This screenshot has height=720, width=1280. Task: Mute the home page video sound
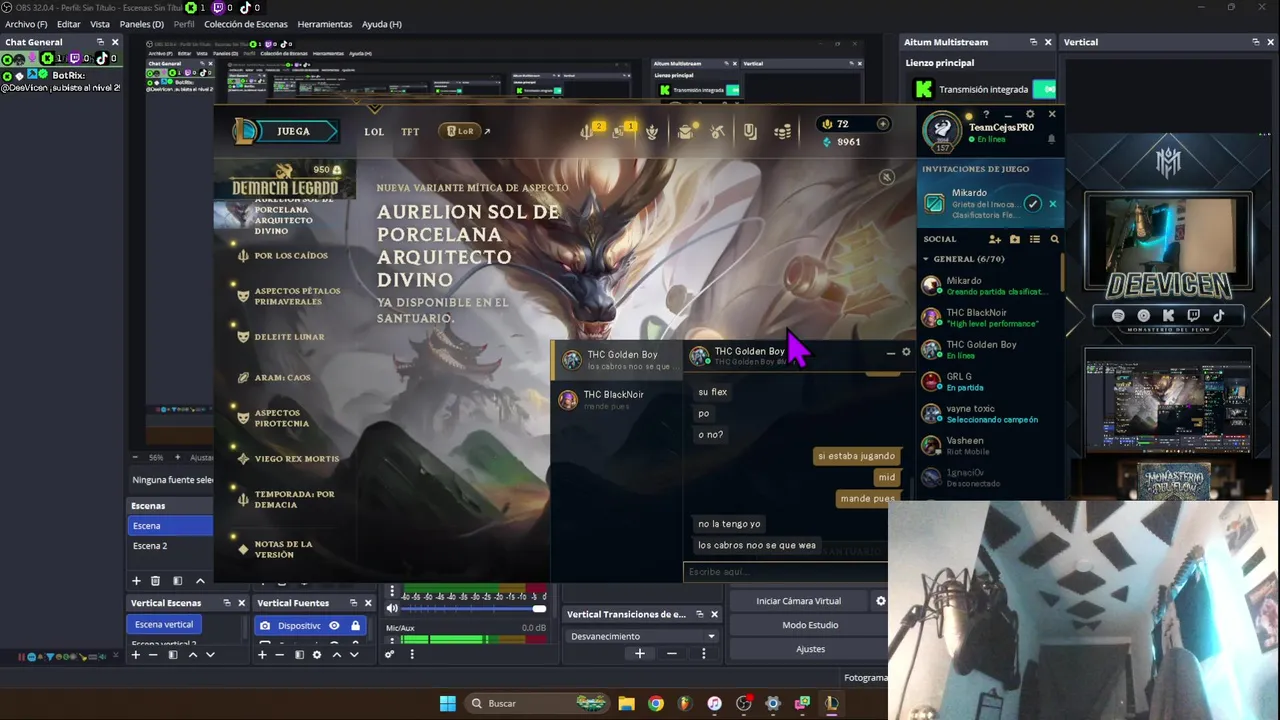[x=886, y=177]
